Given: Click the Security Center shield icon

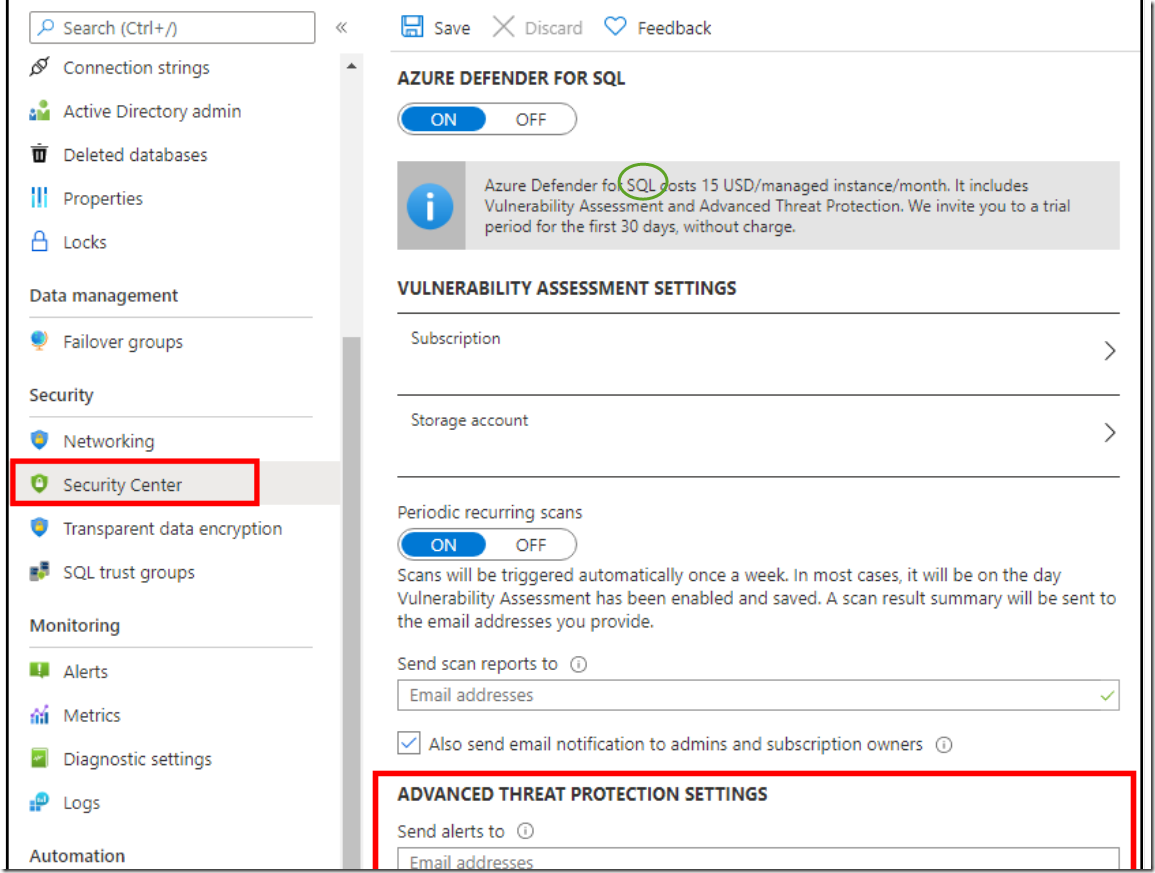Looking at the screenshot, I should [x=40, y=485].
